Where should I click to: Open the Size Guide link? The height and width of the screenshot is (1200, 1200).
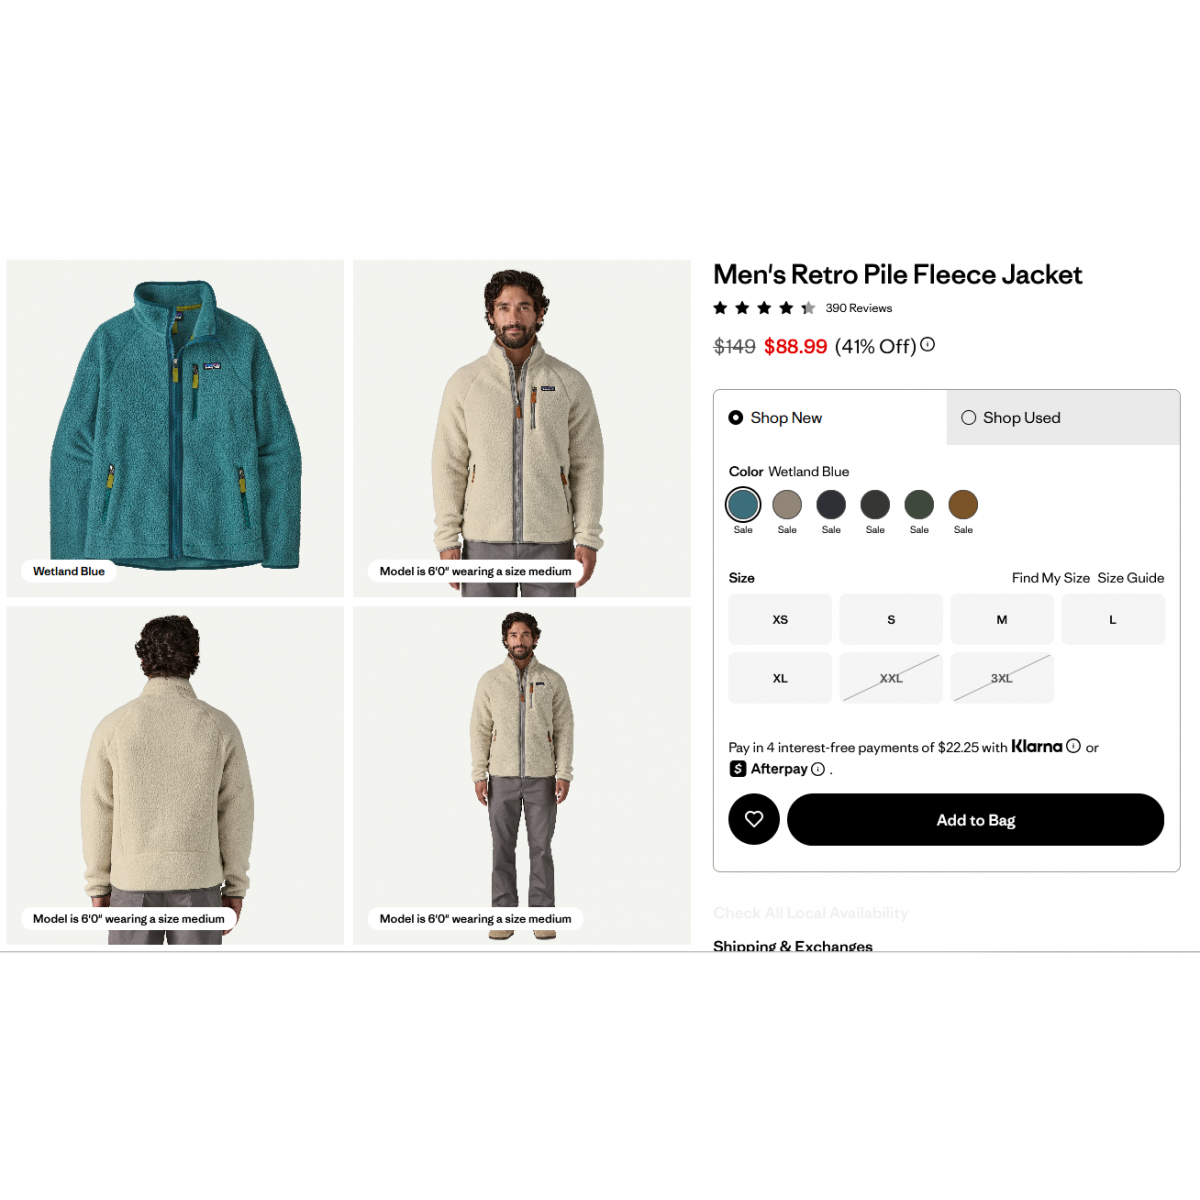coord(1131,578)
